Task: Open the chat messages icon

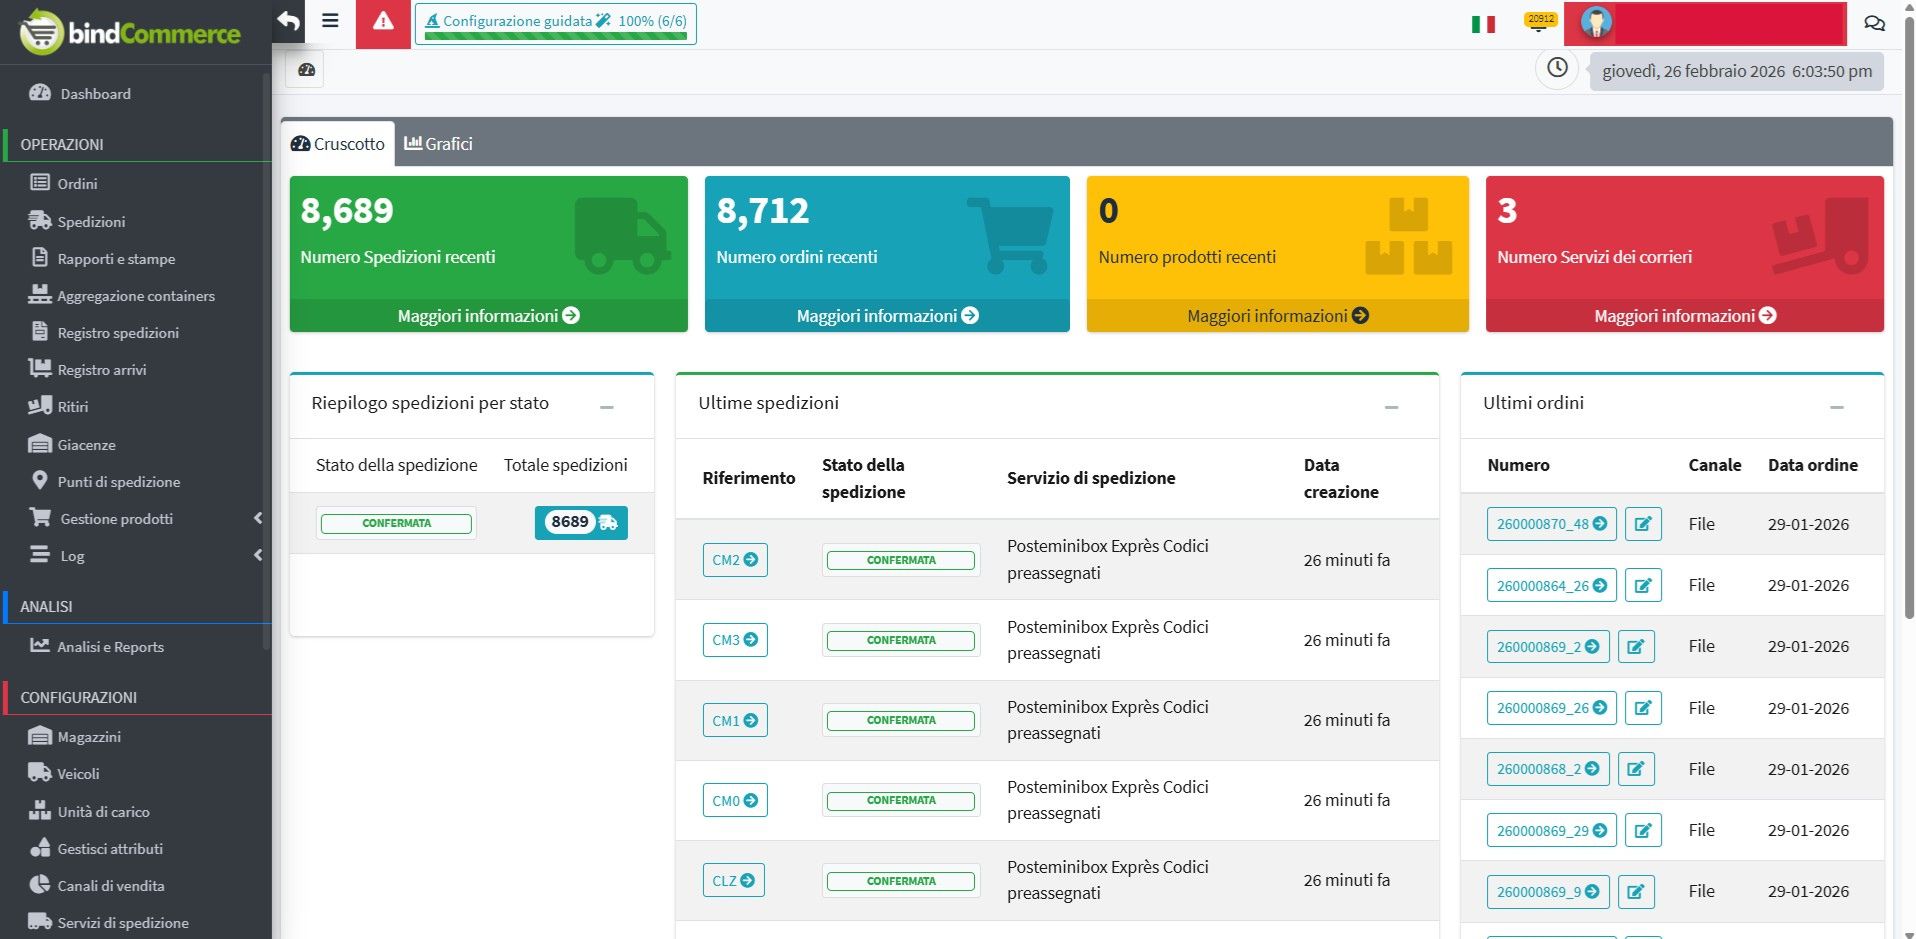Action: tap(1874, 23)
